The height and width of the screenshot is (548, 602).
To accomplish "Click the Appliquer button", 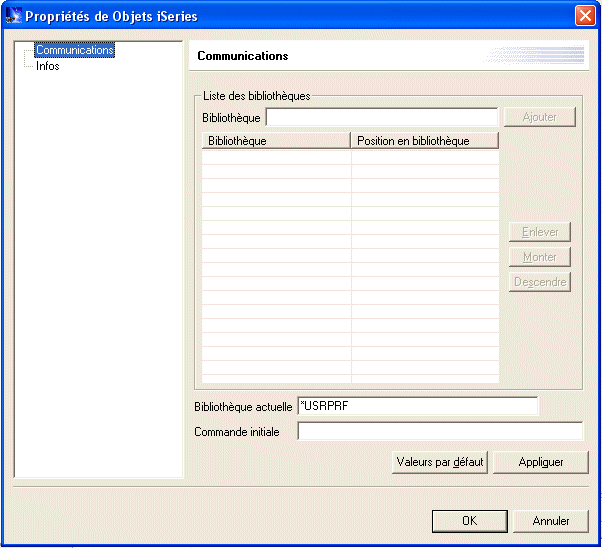I will (x=541, y=462).
